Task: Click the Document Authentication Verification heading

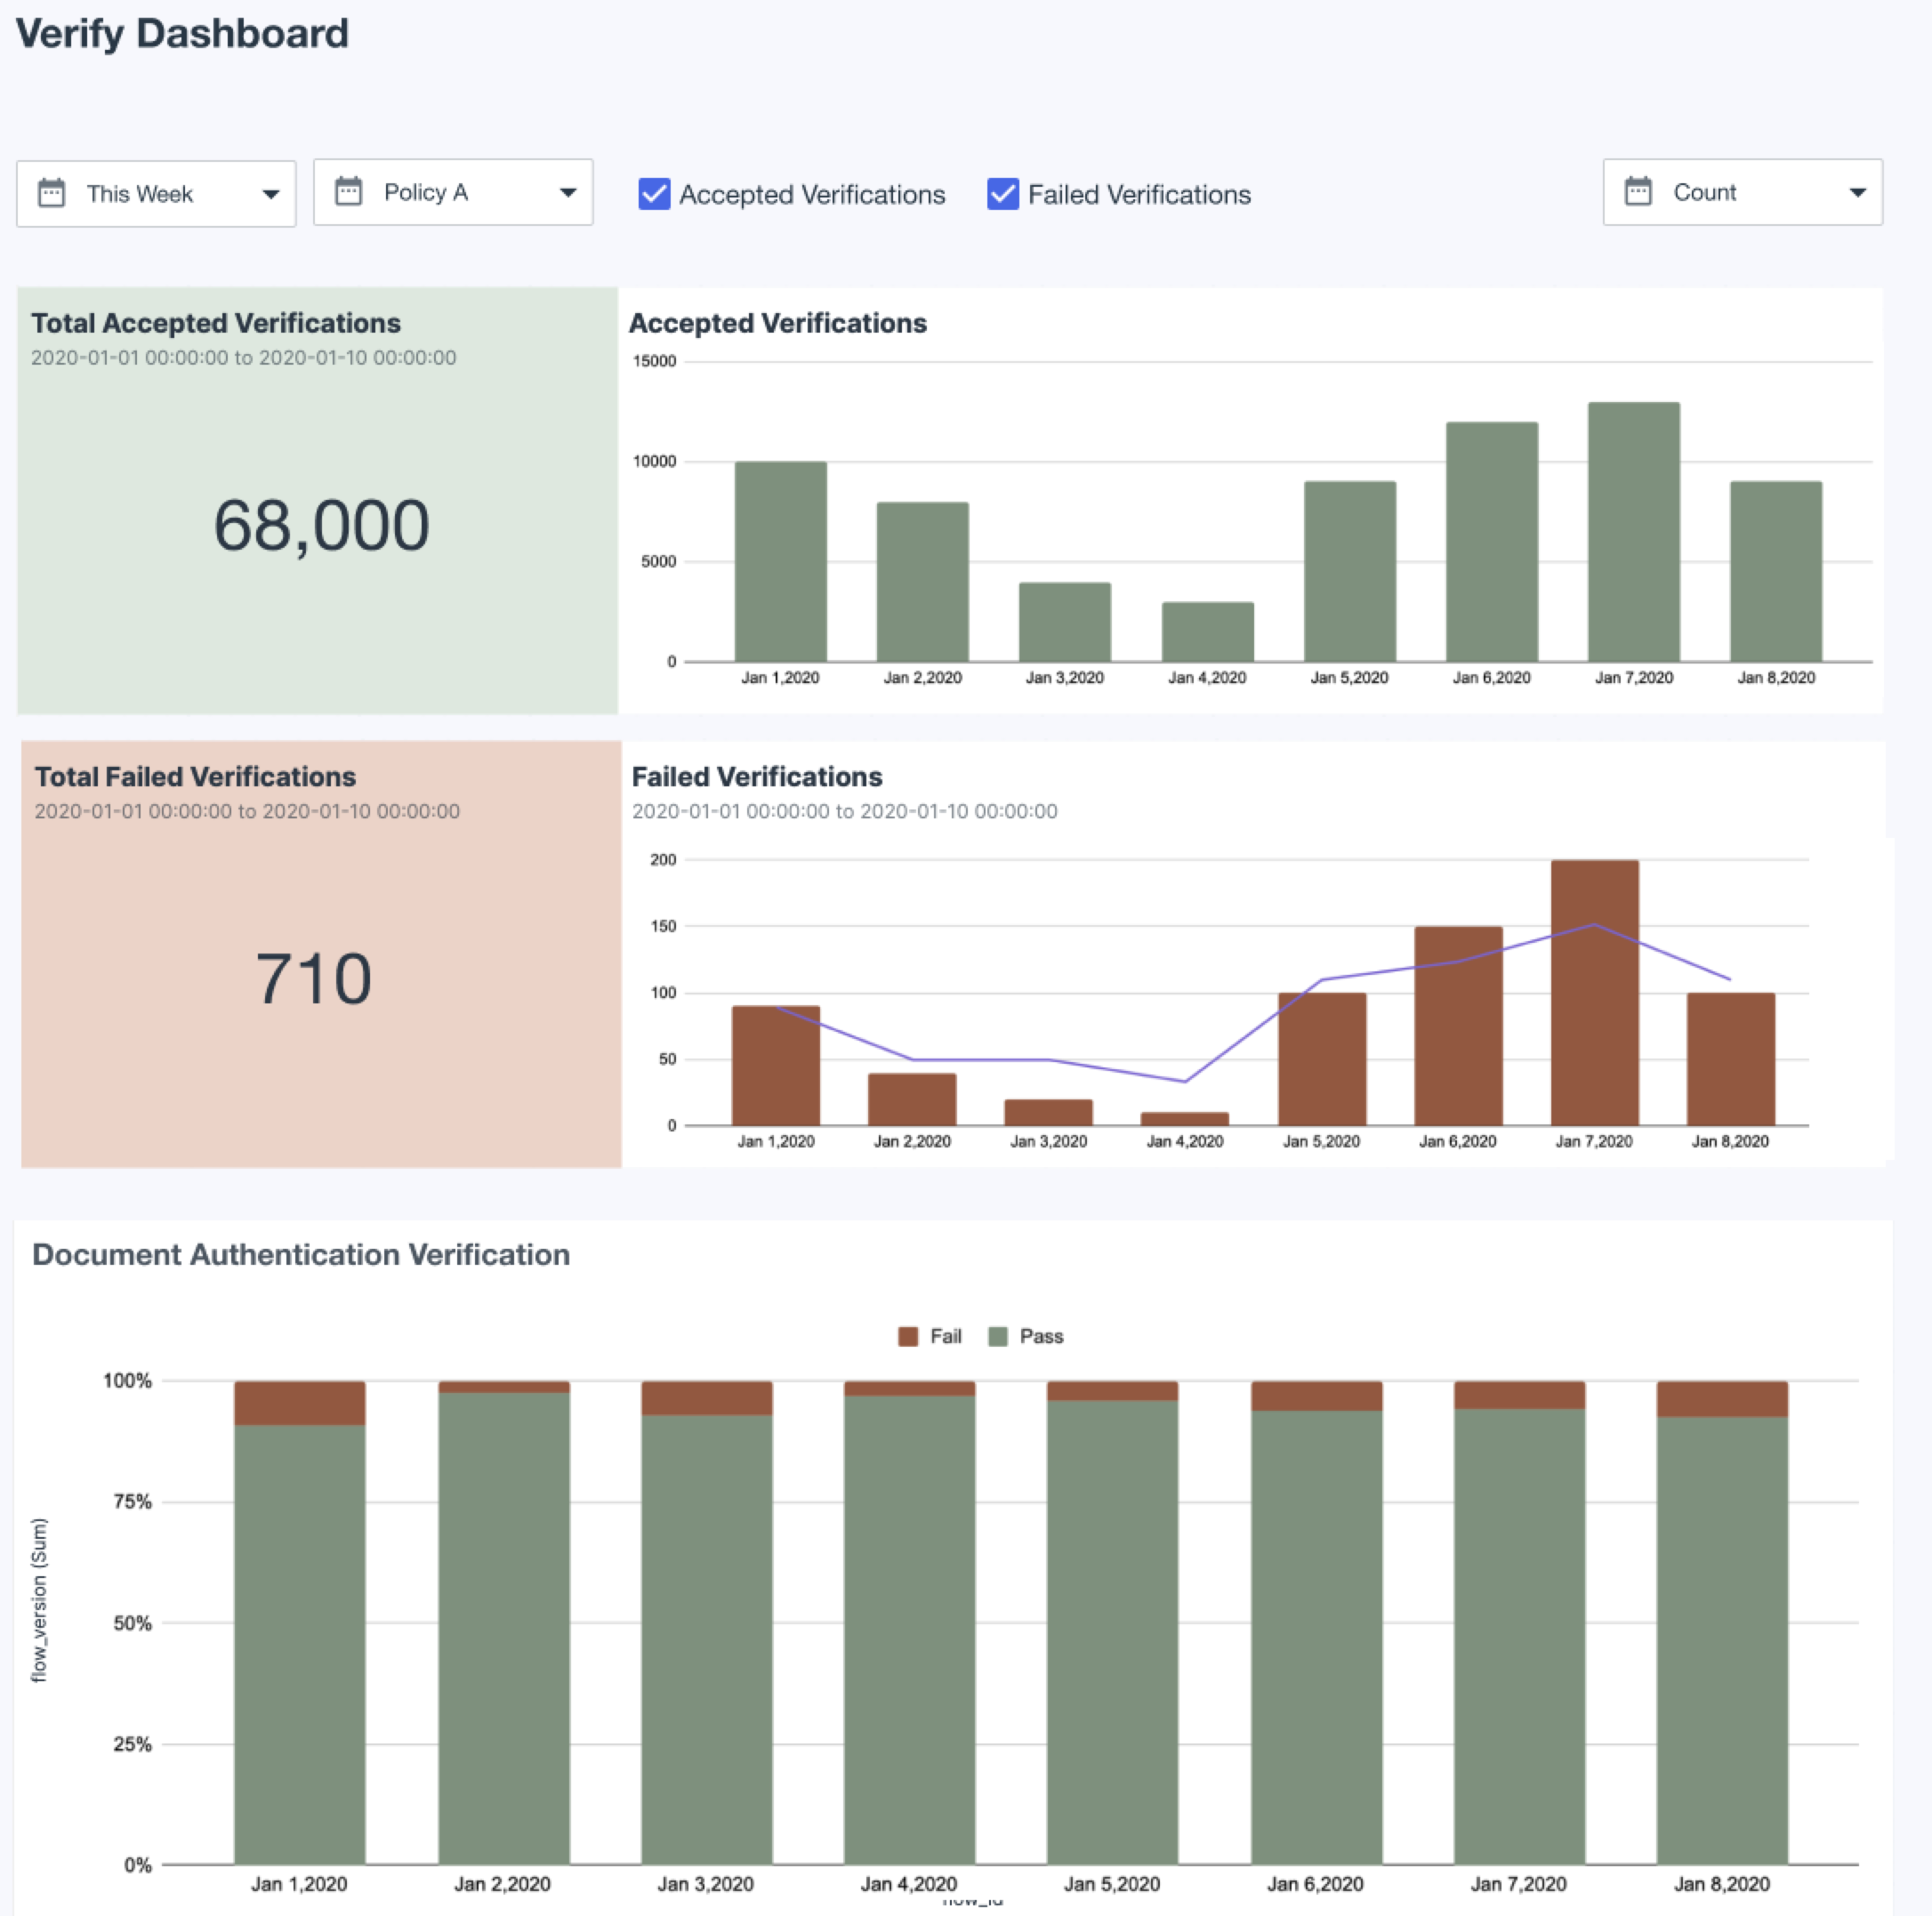Action: pos(301,1254)
